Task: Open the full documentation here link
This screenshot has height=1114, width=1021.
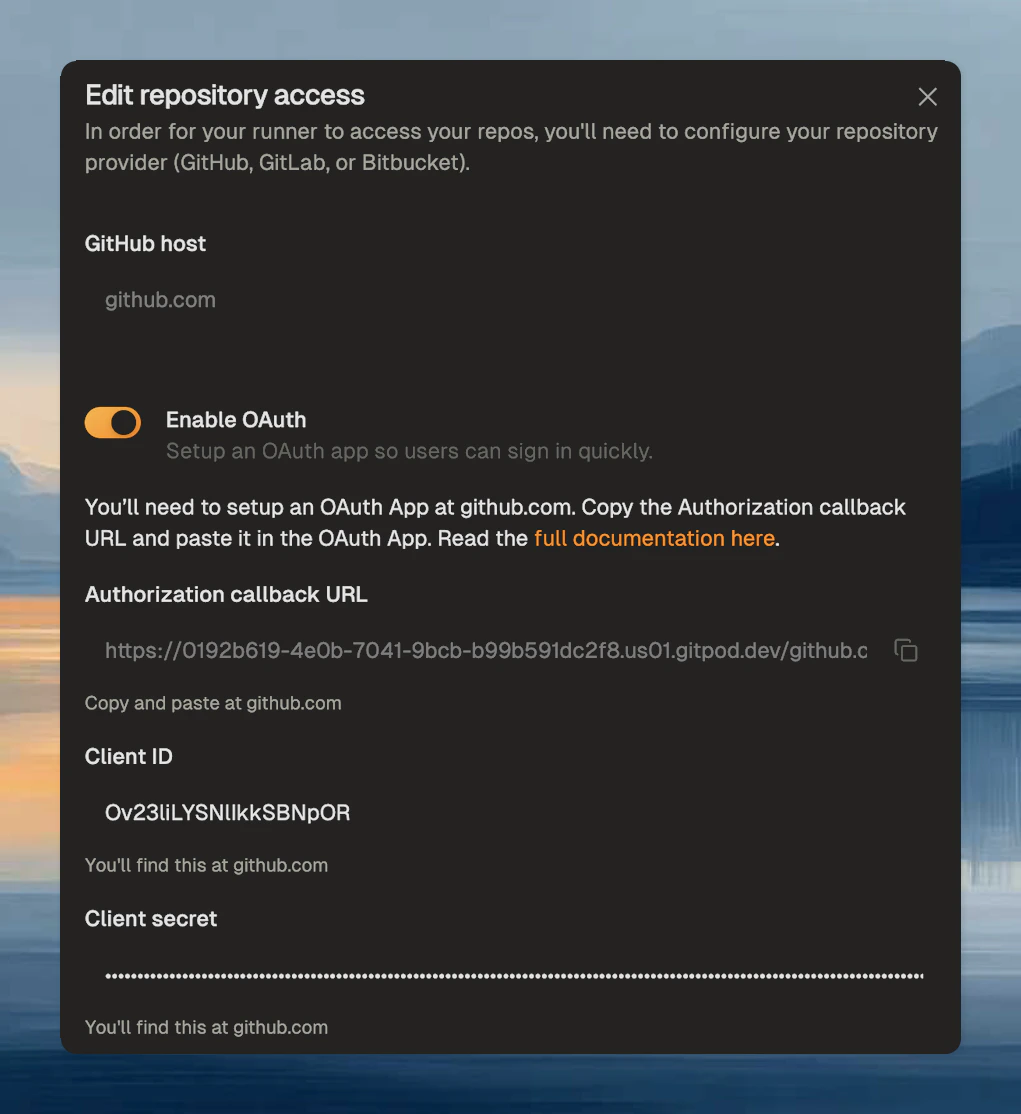Action: pyautogui.click(x=654, y=538)
